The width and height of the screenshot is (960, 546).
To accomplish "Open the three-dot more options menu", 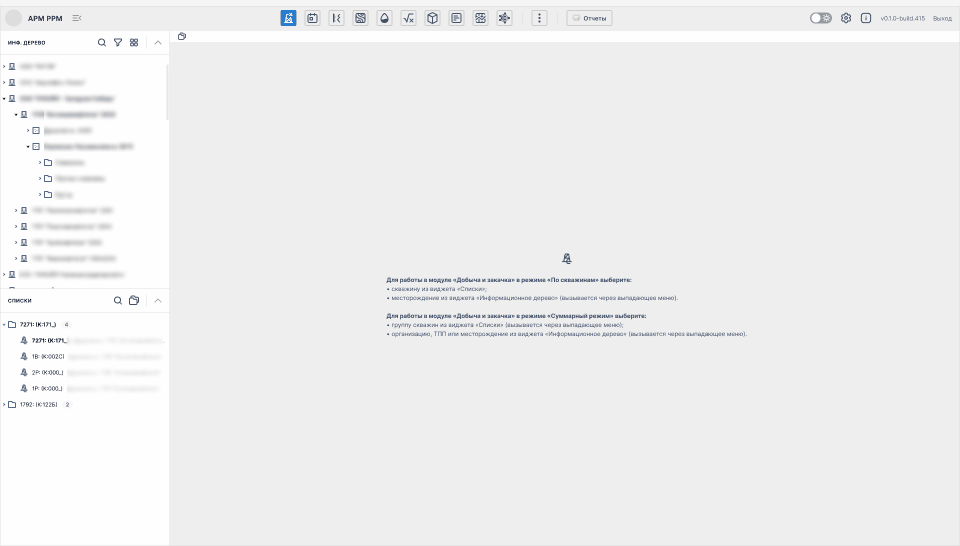I will coord(539,18).
